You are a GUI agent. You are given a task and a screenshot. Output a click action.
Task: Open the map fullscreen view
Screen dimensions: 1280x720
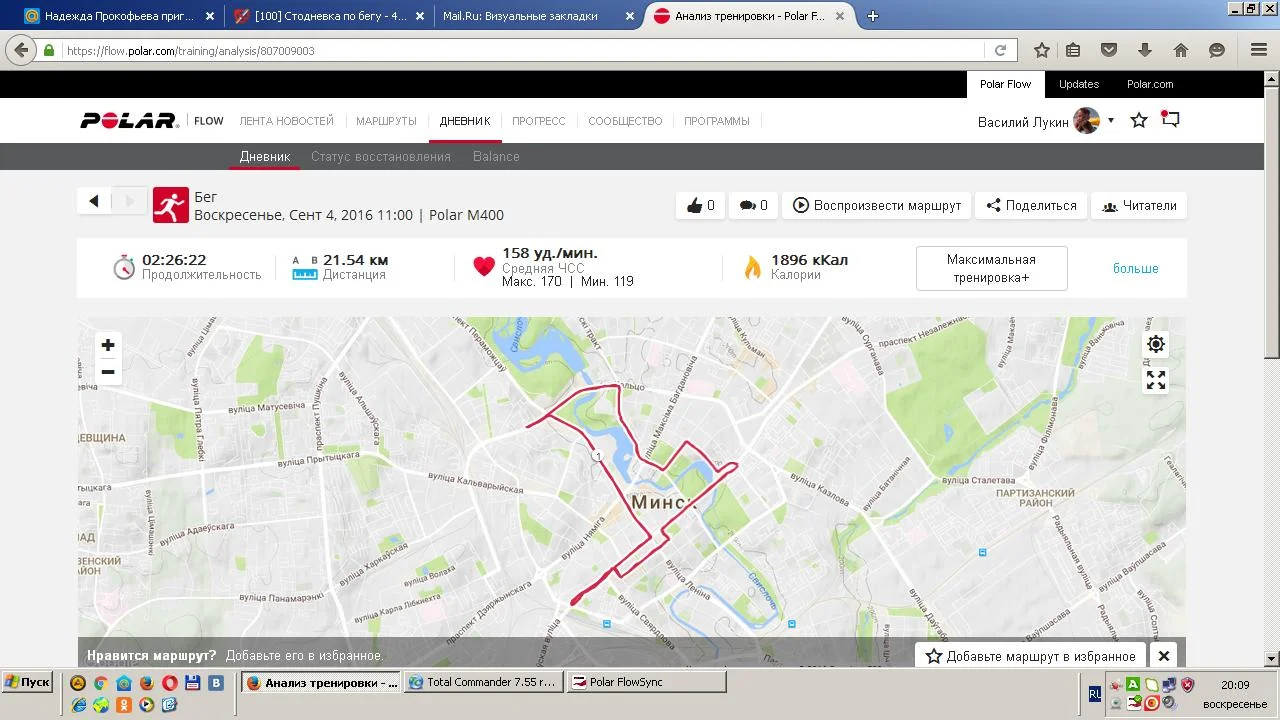point(1156,380)
